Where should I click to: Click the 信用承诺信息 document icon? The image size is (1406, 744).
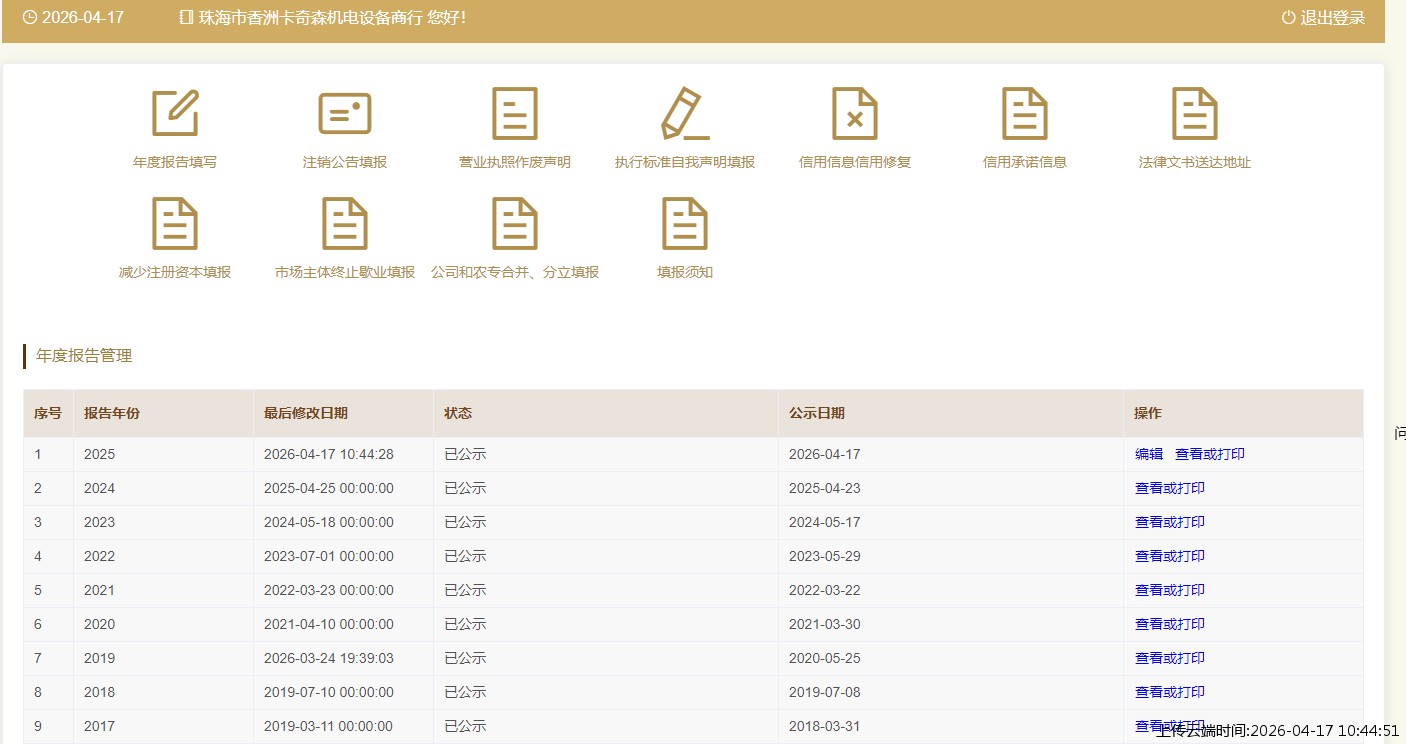(1025, 114)
